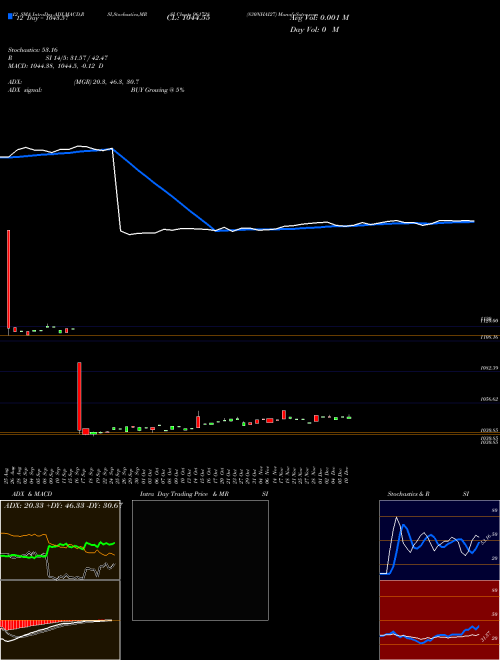Click the 'SI 14/3: 31.57 / 42.47' readout
Image resolution: width=500 pixels, height=660 pixels.
77,58
